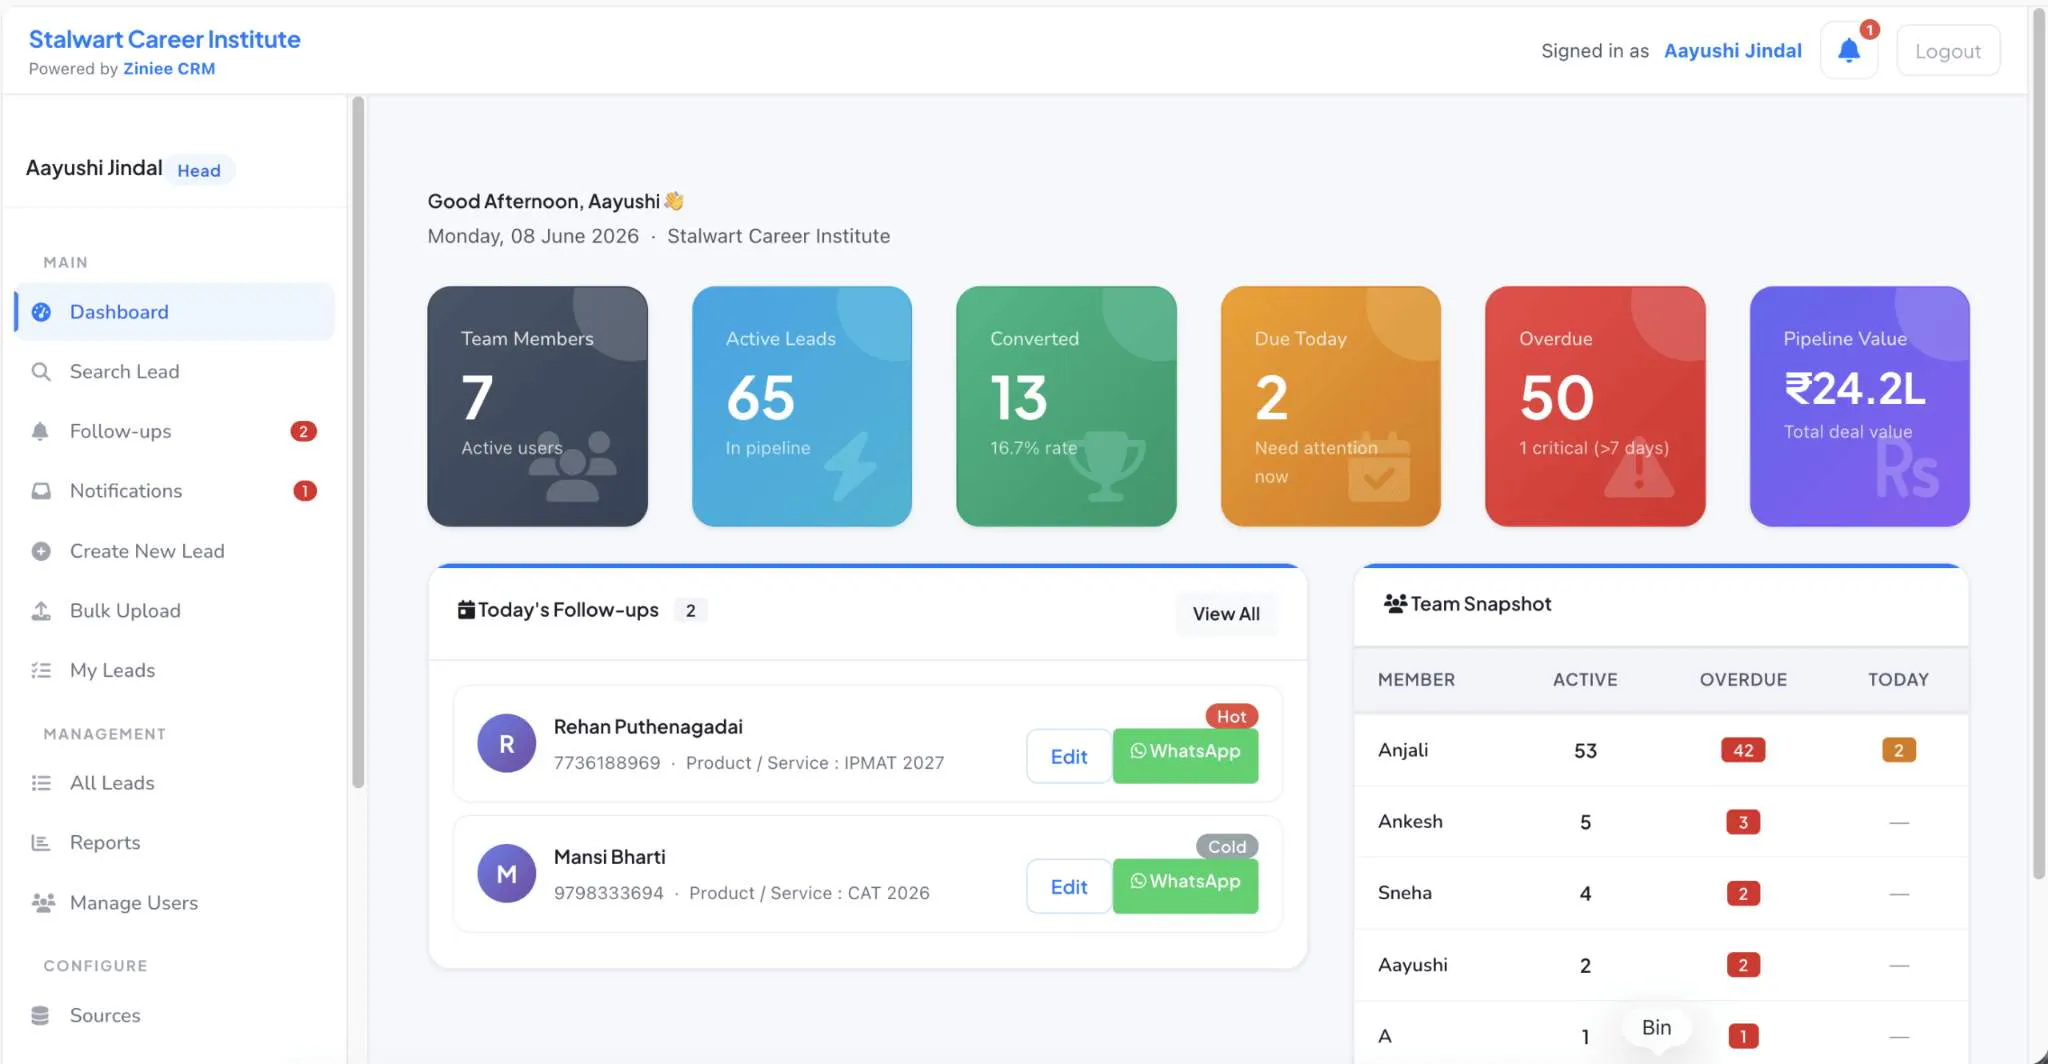Click the MEMBER column header

click(1416, 680)
